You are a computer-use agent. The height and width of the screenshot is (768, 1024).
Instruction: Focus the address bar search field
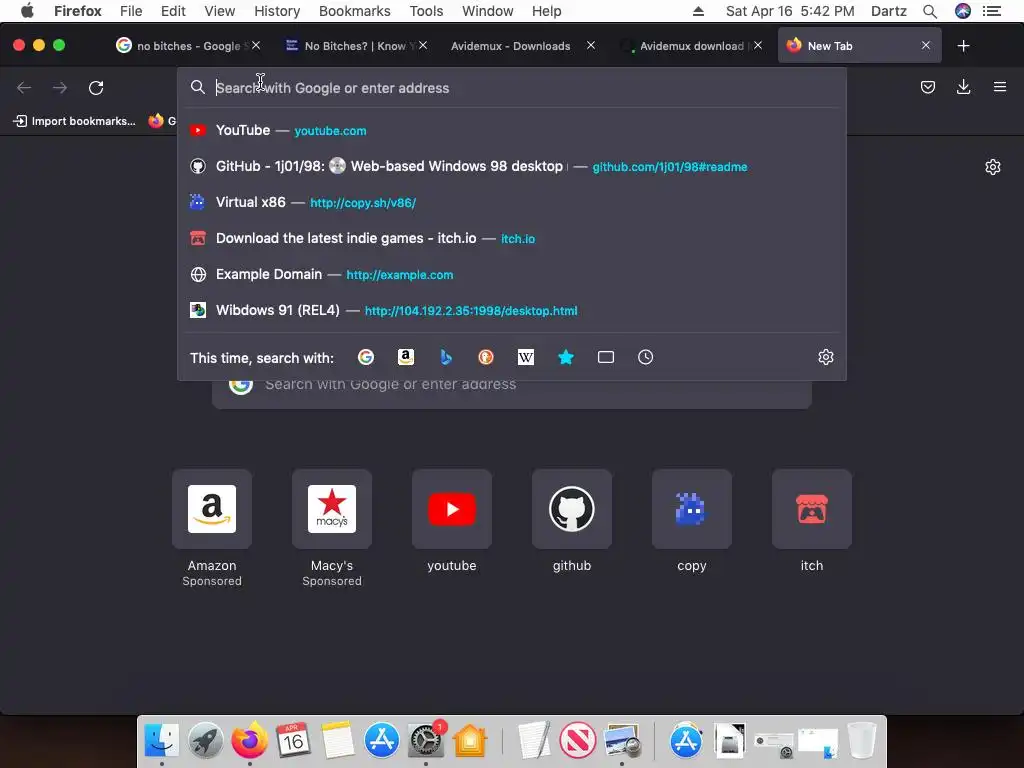click(x=512, y=88)
